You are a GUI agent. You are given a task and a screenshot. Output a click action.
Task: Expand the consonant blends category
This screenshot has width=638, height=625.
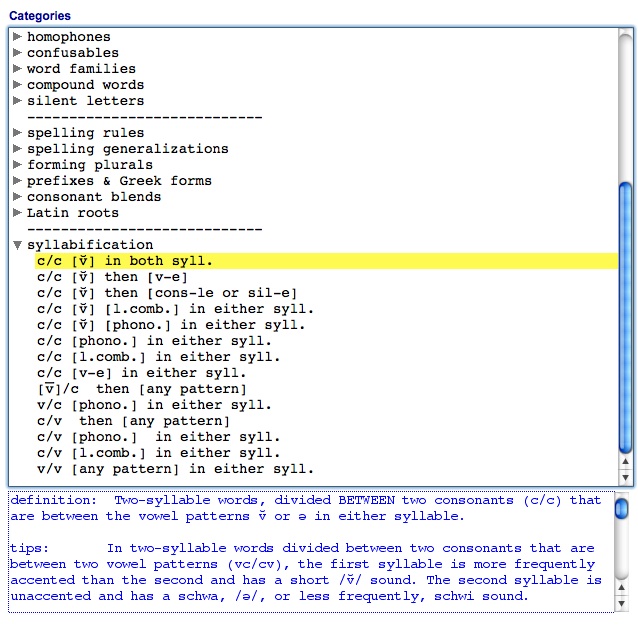pyautogui.click(x=17, y=197)
